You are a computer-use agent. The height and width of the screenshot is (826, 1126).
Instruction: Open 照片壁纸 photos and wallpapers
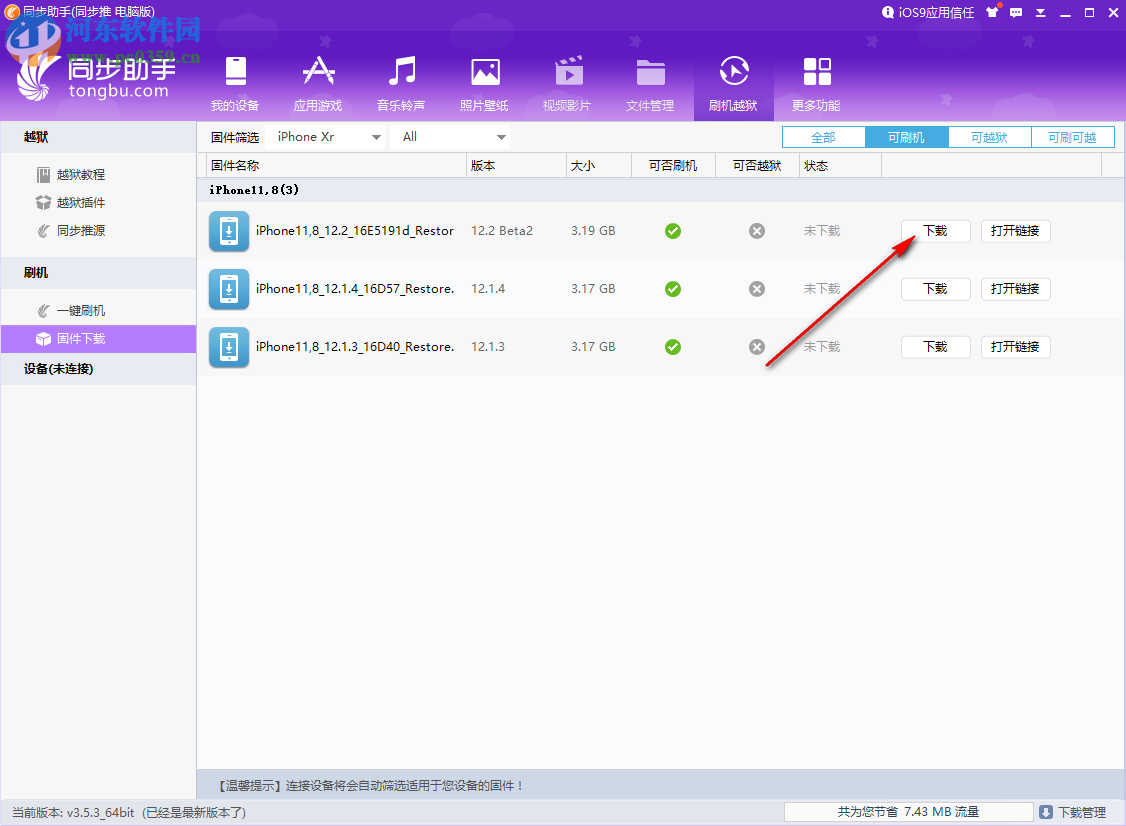click(484, 85)
